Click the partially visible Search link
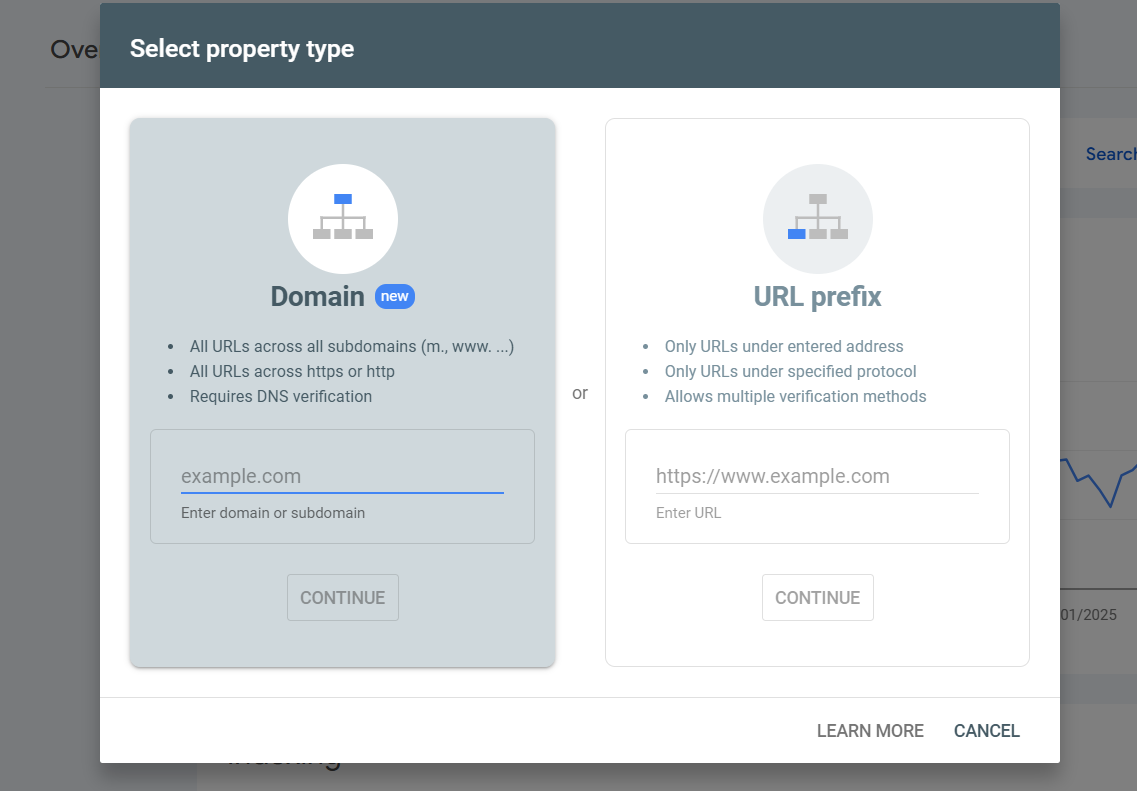Viewport: 1137px width, 791px height. 1110,154
